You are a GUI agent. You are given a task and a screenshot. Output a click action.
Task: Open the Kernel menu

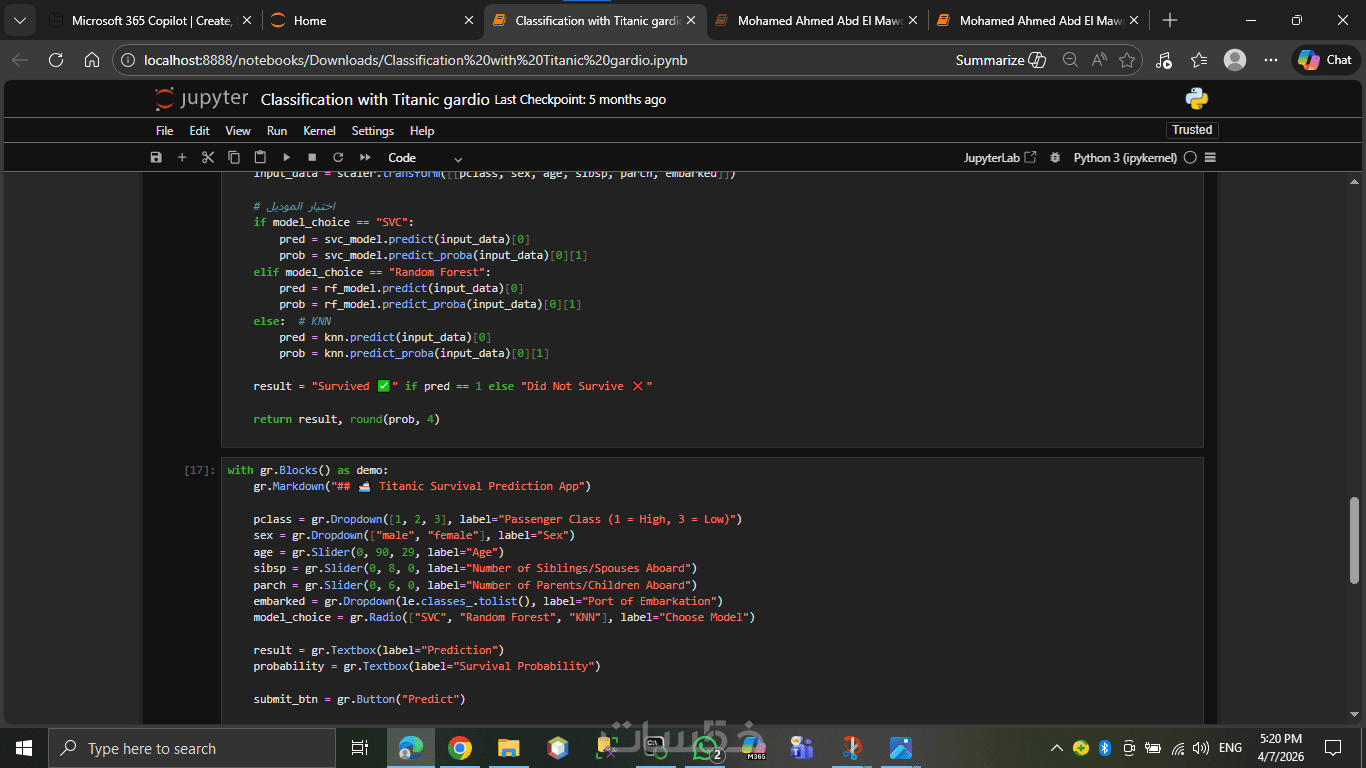coord(319,131)
